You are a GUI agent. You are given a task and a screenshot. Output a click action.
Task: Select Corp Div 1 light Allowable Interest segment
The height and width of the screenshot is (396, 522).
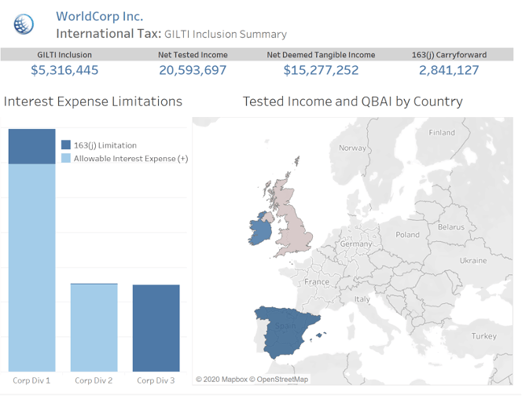[32, 267]
